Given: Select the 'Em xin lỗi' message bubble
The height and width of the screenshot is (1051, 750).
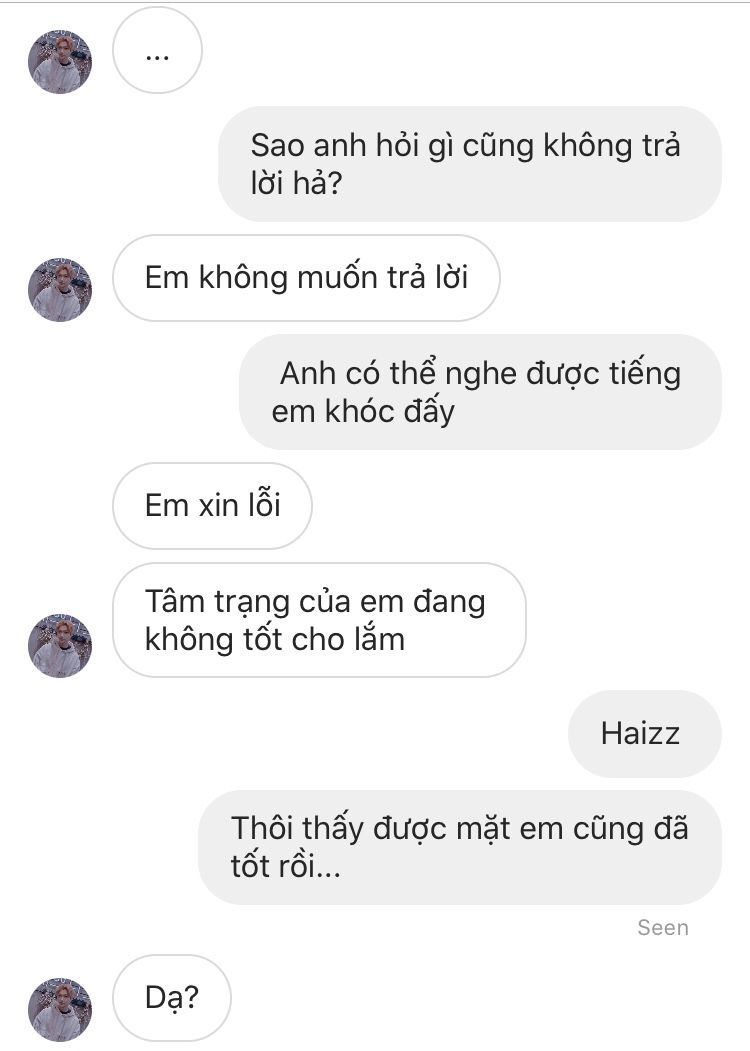Looking at the screenshot, I should [212, 506].
